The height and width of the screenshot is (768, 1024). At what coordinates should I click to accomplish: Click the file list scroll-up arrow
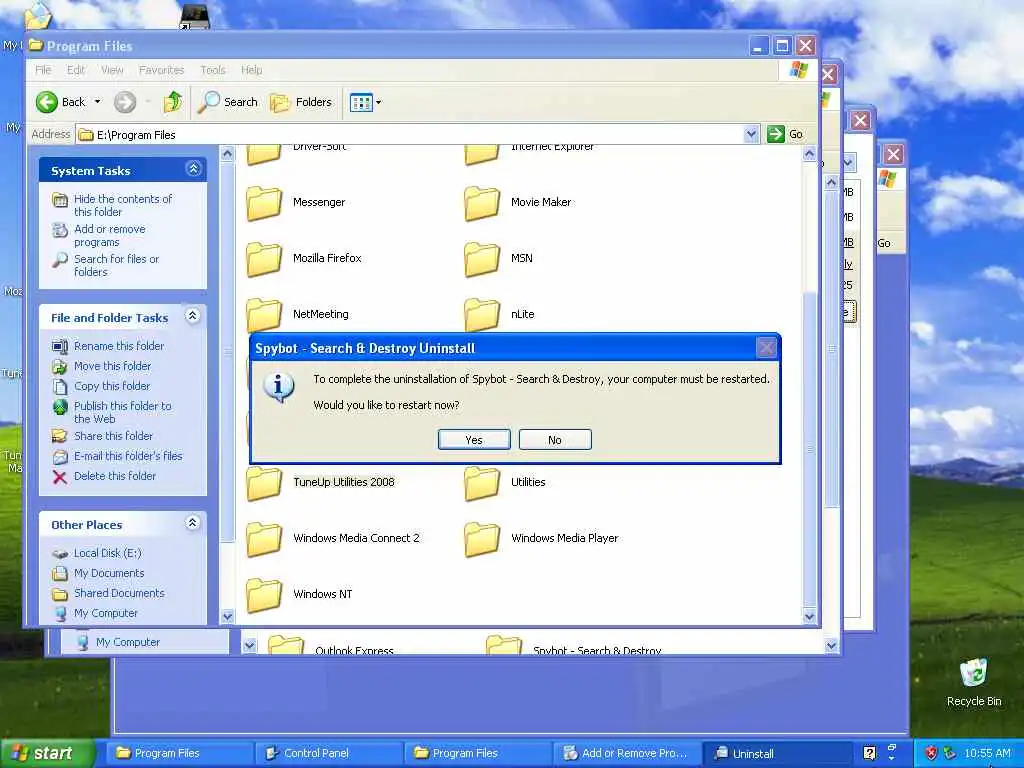[809, 154]
